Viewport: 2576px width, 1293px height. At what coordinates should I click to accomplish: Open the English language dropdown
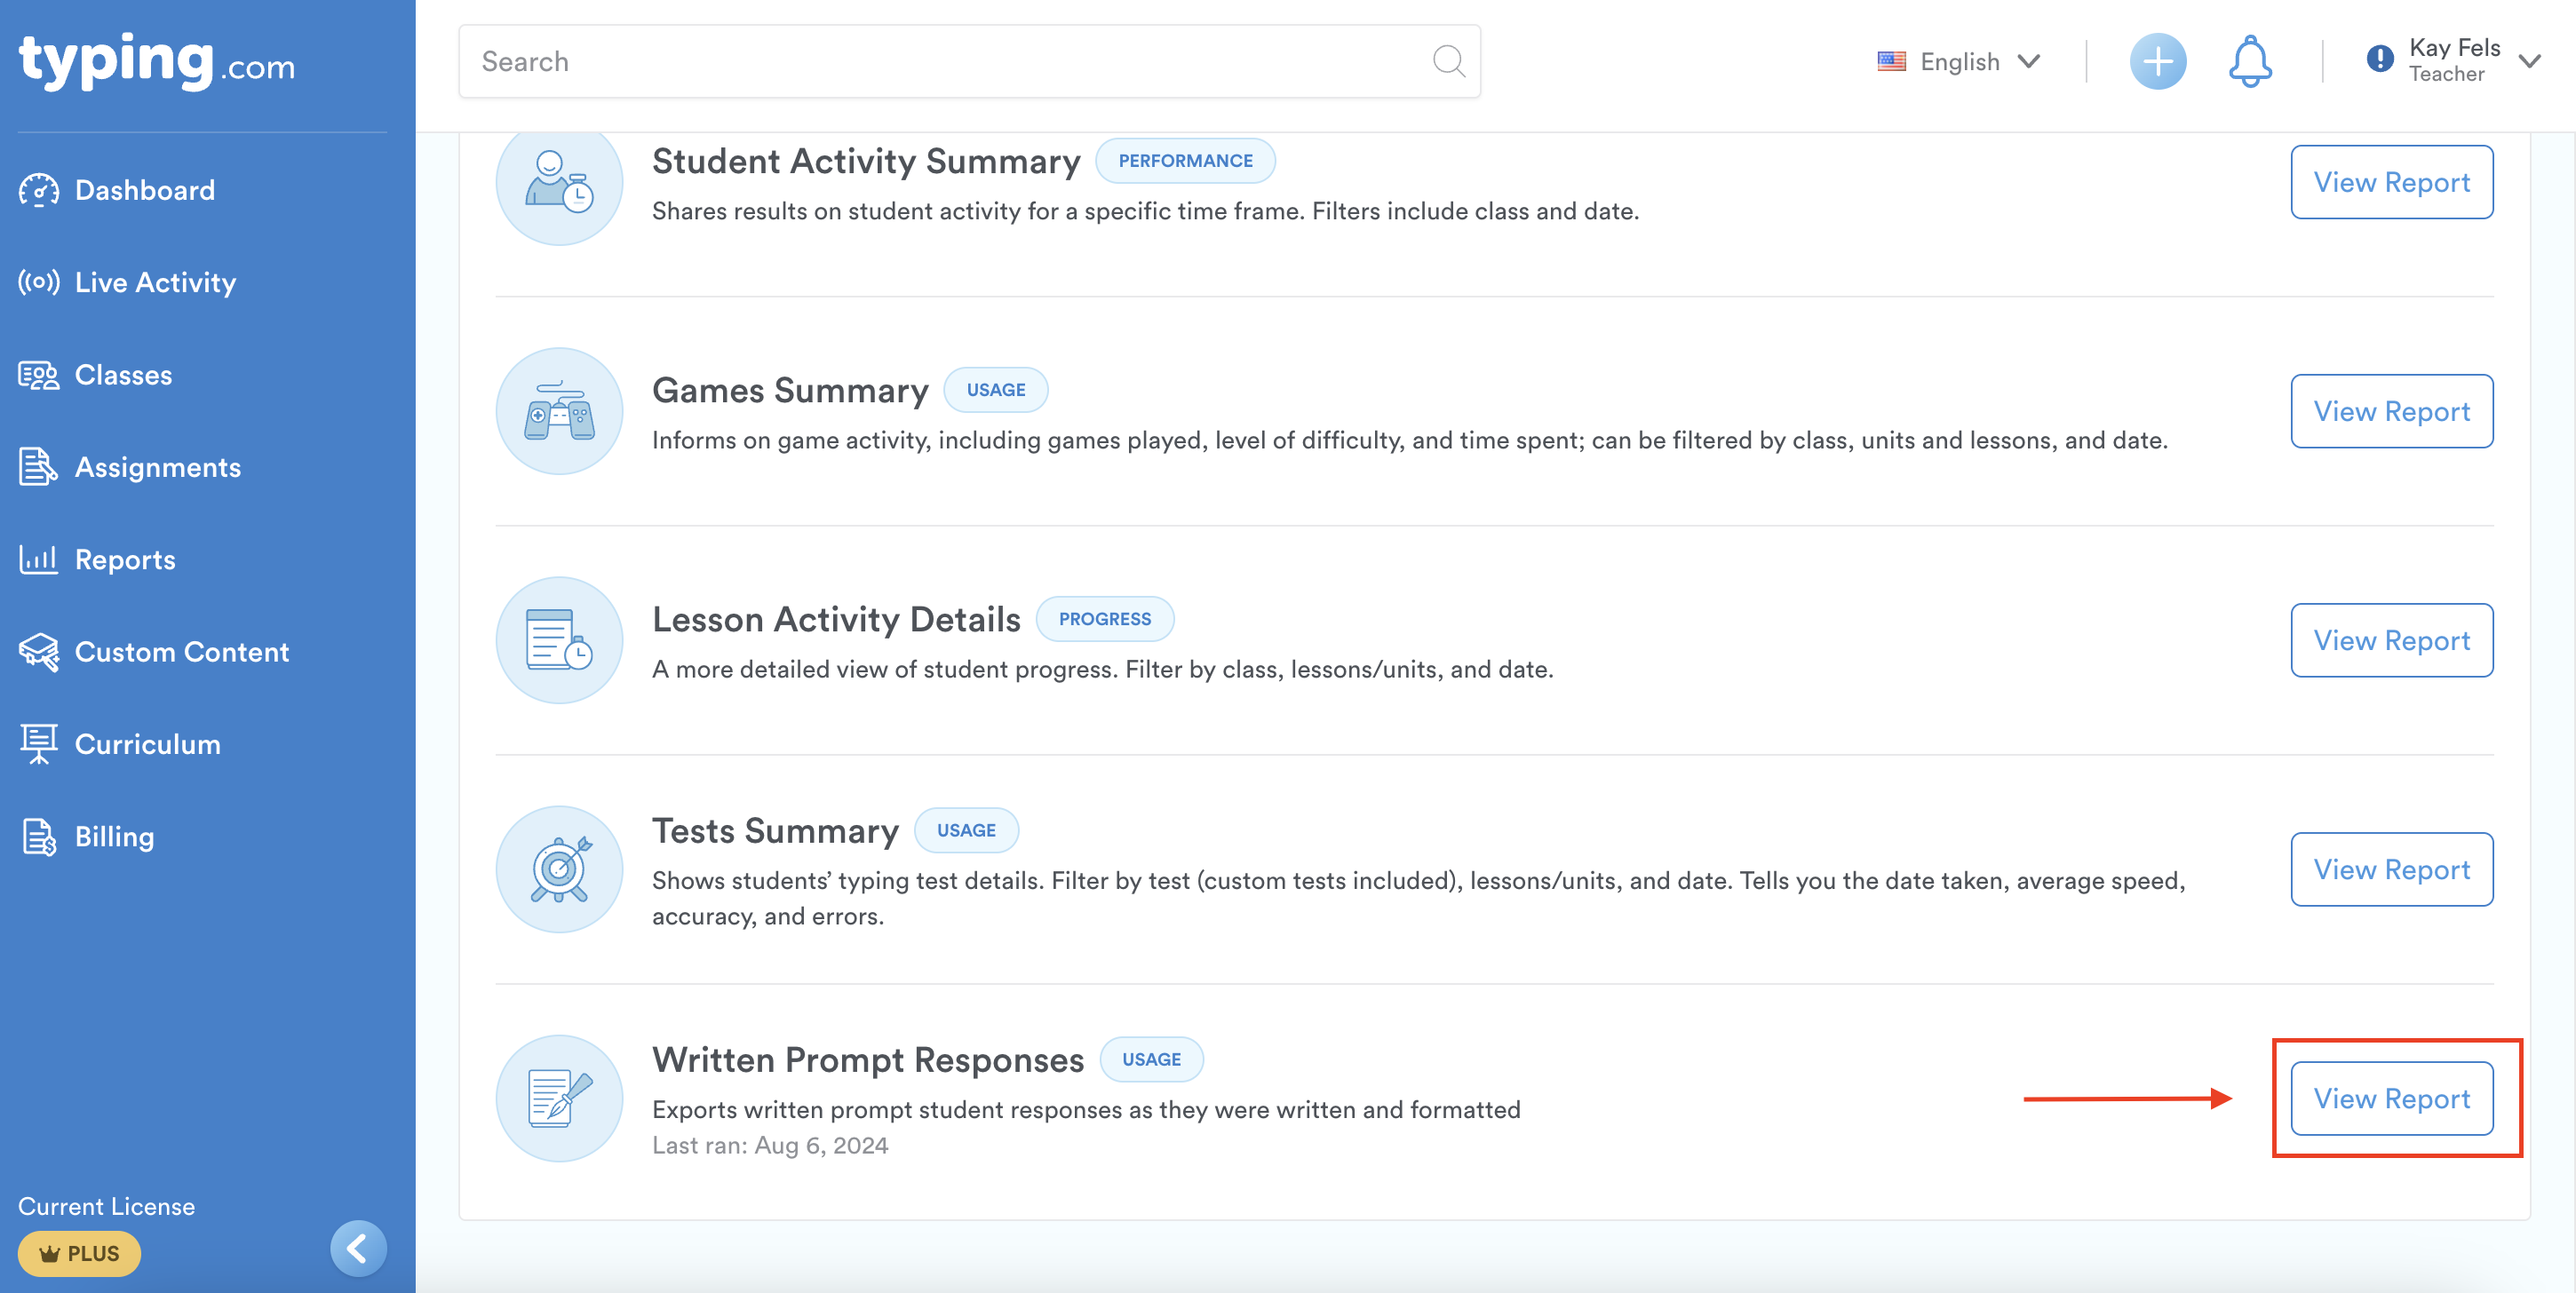pyautogui.click(x=1958, y=62)
